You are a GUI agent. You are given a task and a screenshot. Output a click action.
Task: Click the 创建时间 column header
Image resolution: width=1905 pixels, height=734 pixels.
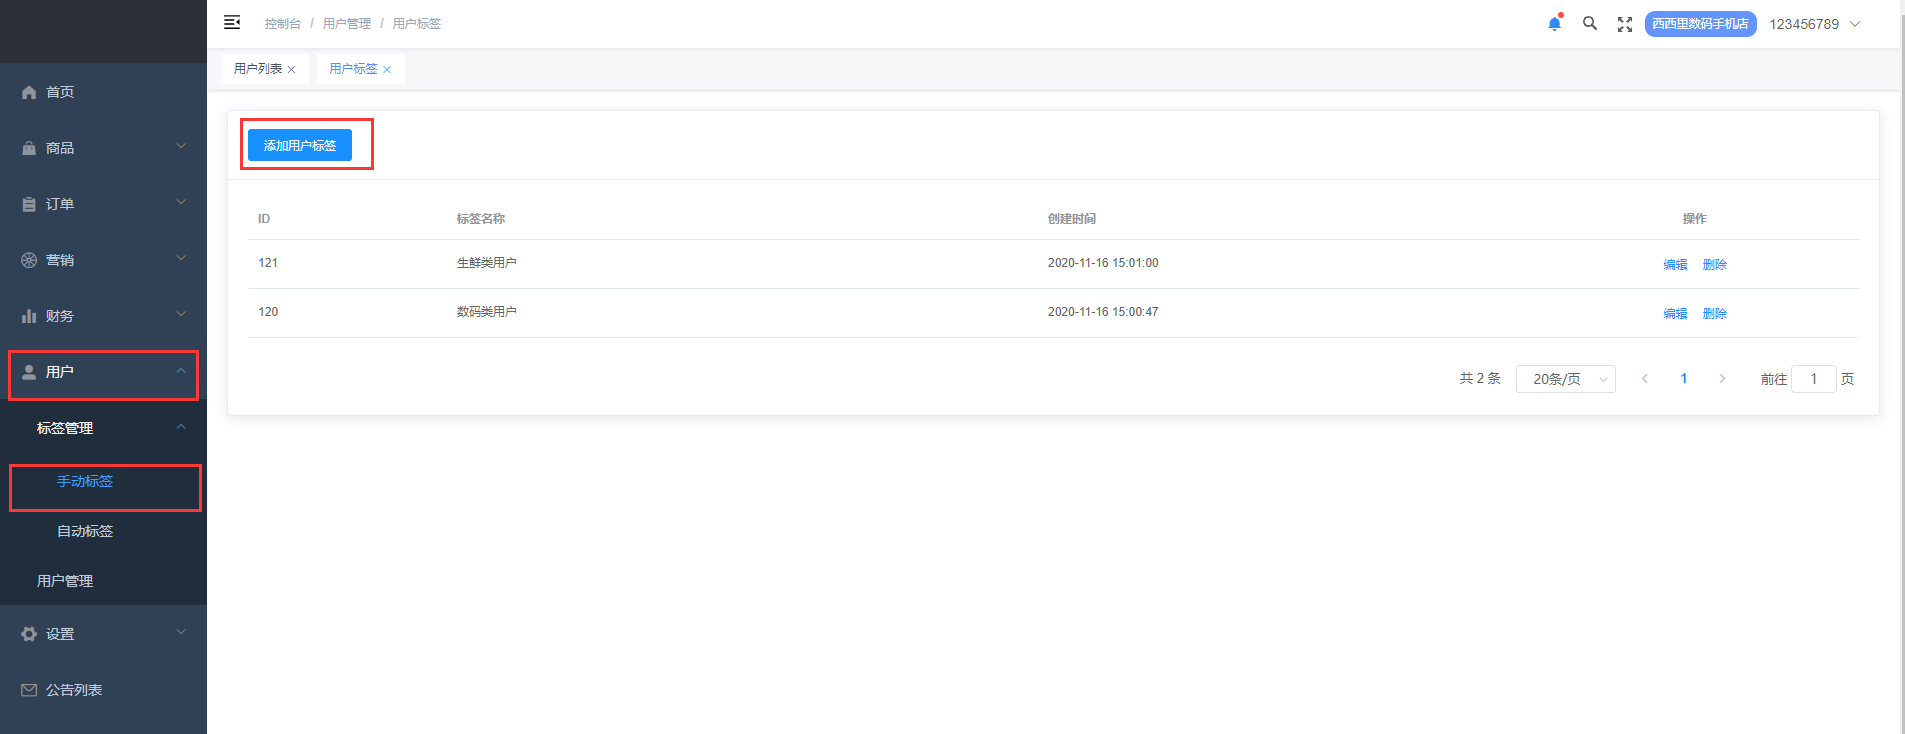1072,219
